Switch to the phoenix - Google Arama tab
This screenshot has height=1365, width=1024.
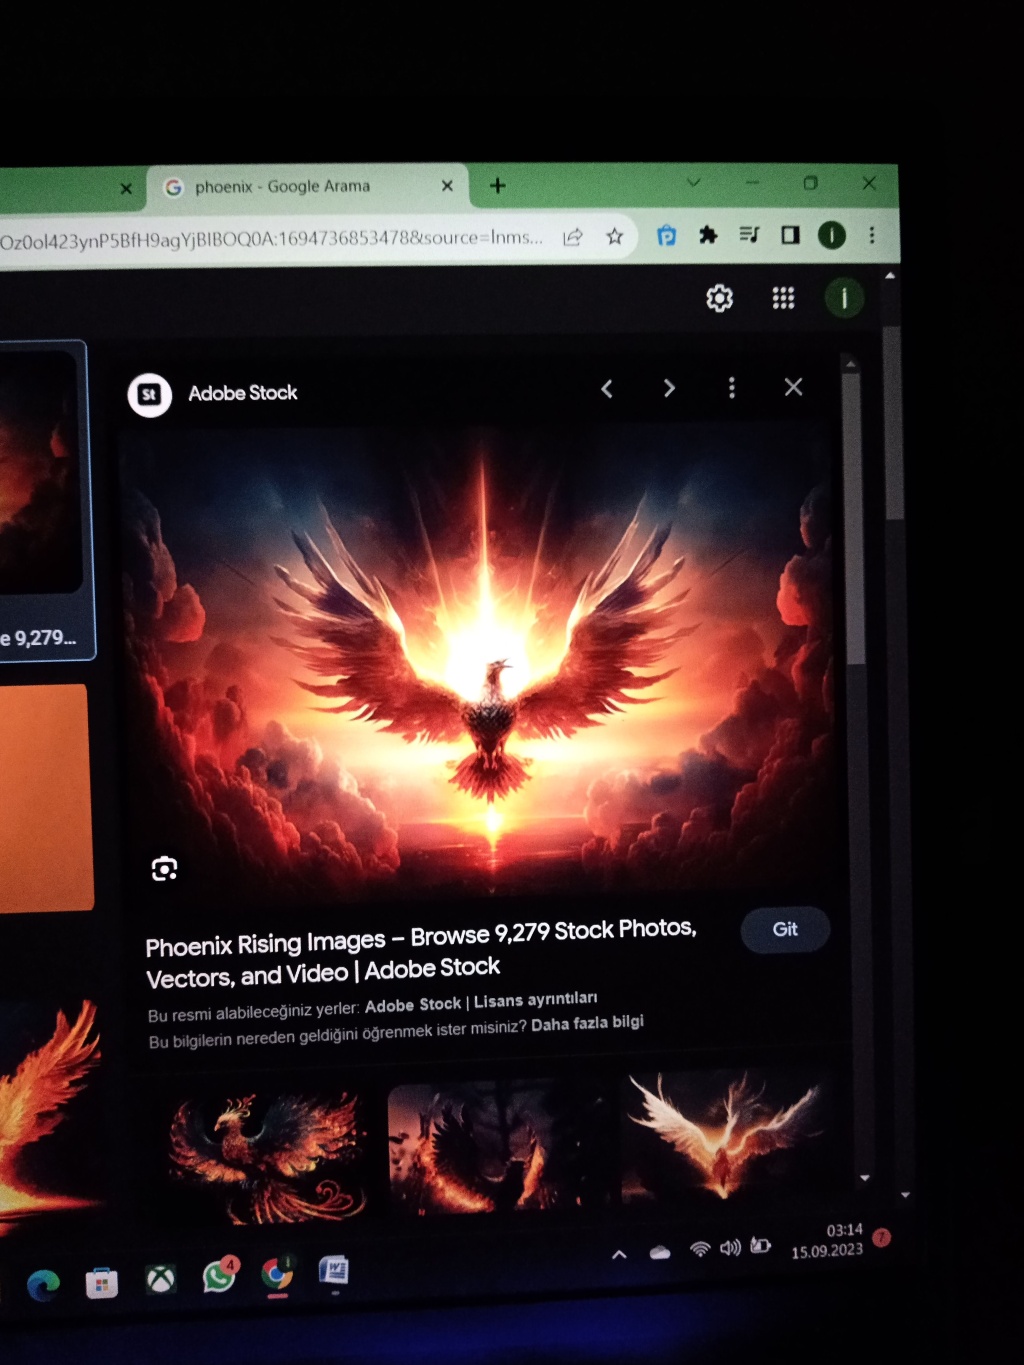pyautogui.click(x=306, y=187)
